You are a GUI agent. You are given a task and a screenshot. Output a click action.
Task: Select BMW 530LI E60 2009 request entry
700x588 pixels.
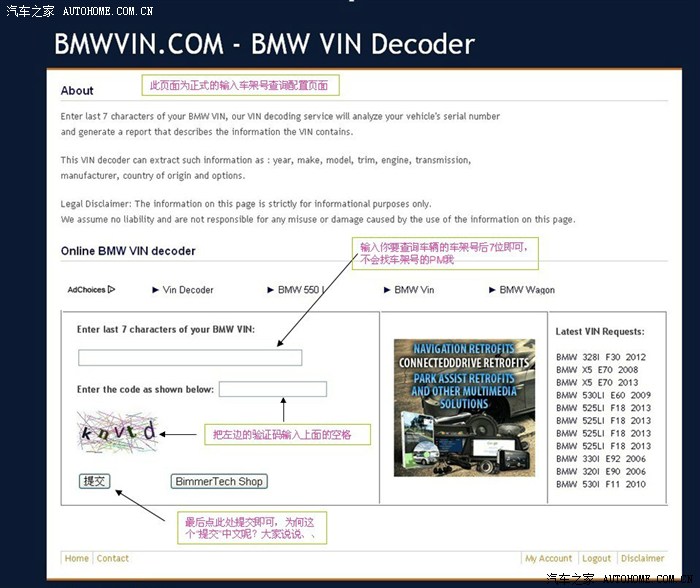click(x=601, y=395)
